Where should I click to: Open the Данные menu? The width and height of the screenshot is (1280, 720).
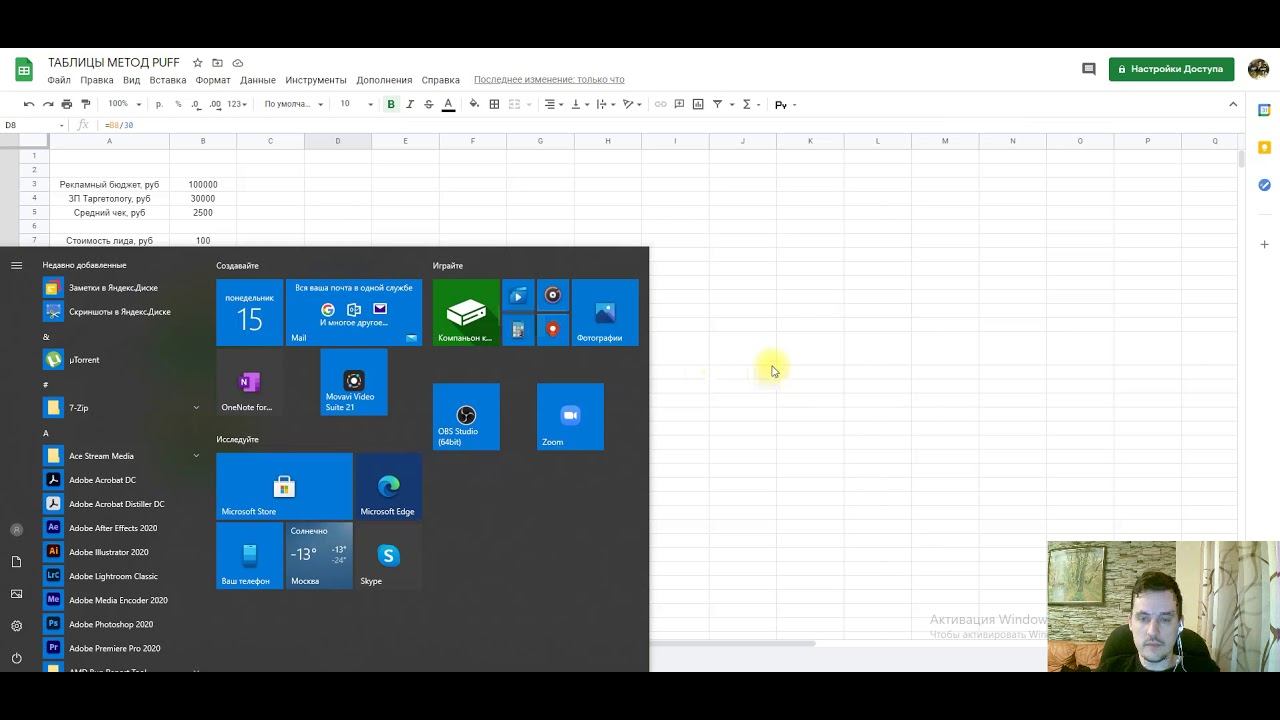click(x=258, y=80)
